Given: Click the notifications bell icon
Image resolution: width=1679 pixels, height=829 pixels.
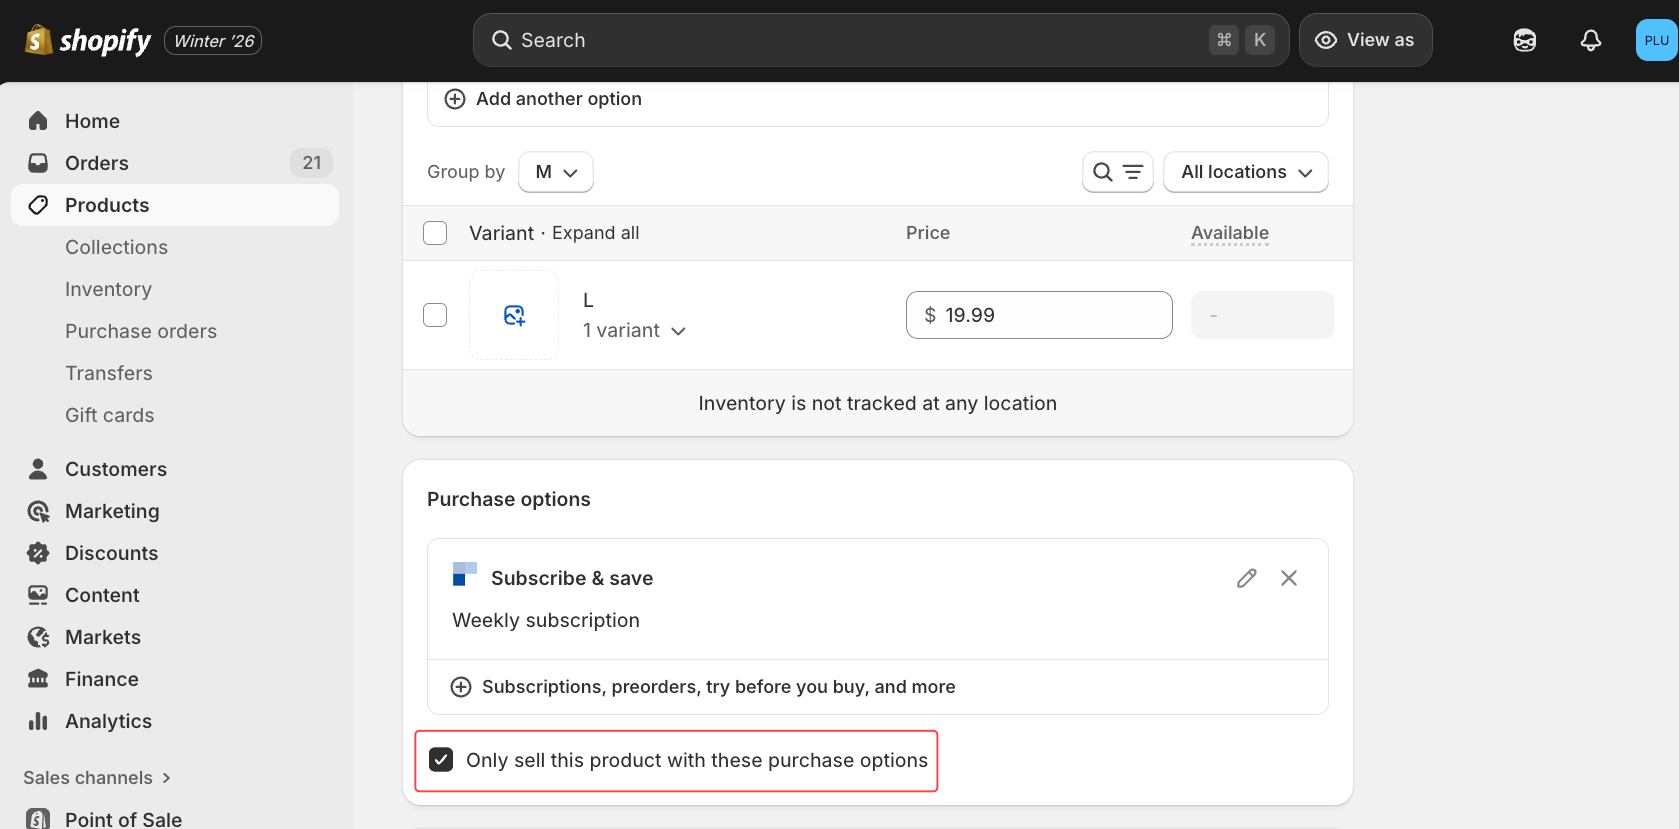Looking at the screenshot, I should click(x=1590, y=40).
